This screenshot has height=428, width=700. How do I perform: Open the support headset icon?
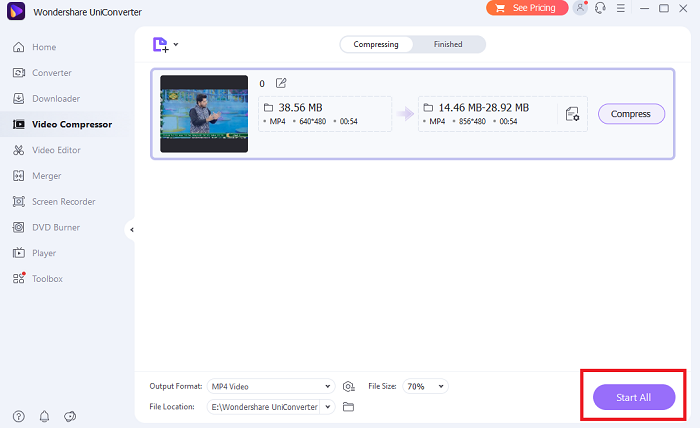(x=600, y=8)
